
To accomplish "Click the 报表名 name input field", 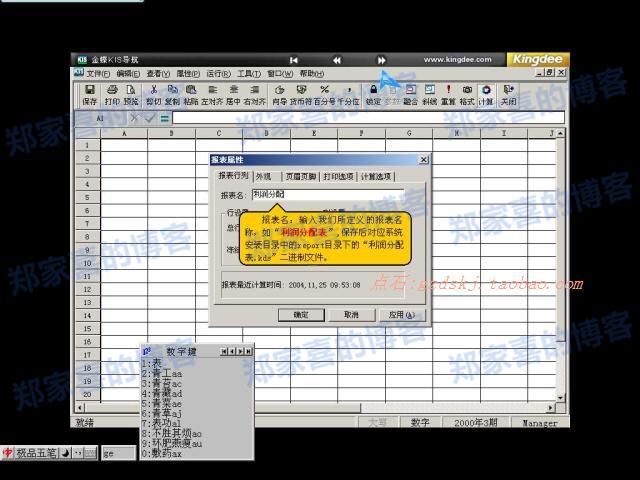I will [329, 194].
